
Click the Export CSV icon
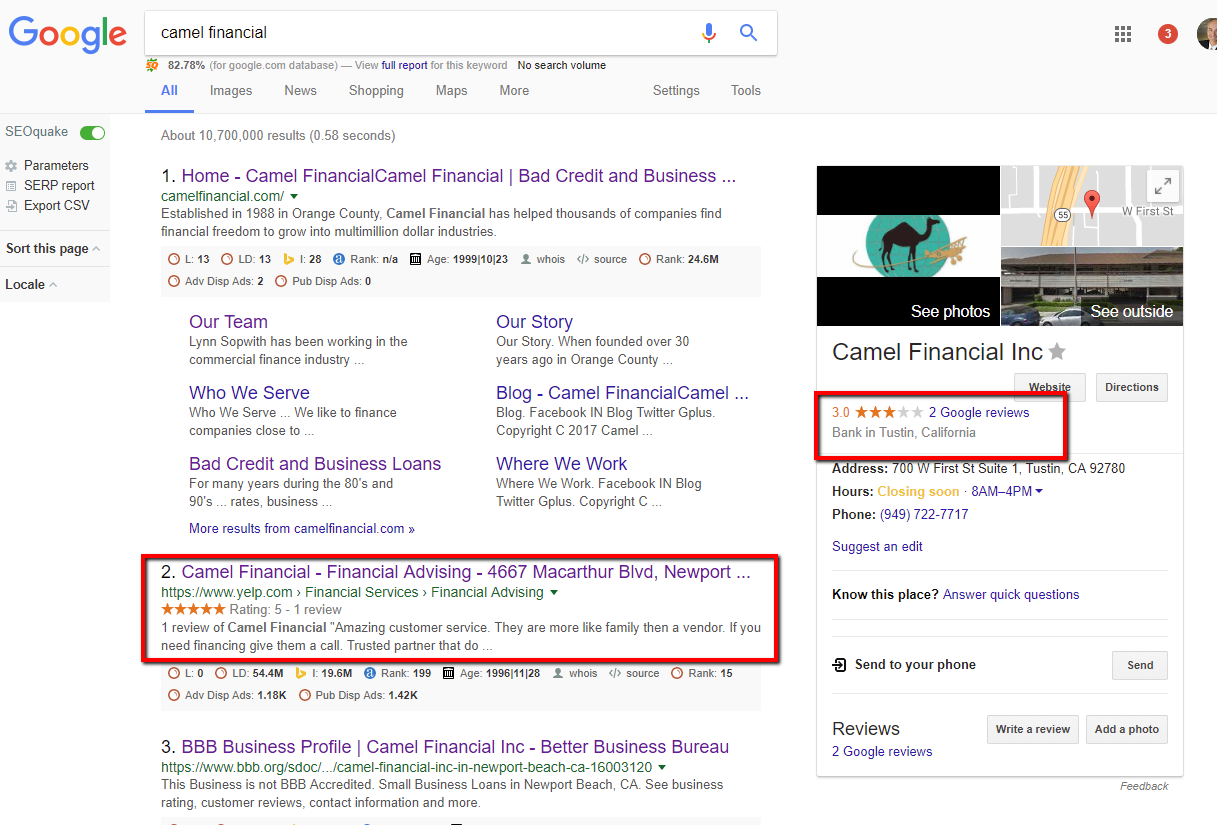(x=12, y=206)
